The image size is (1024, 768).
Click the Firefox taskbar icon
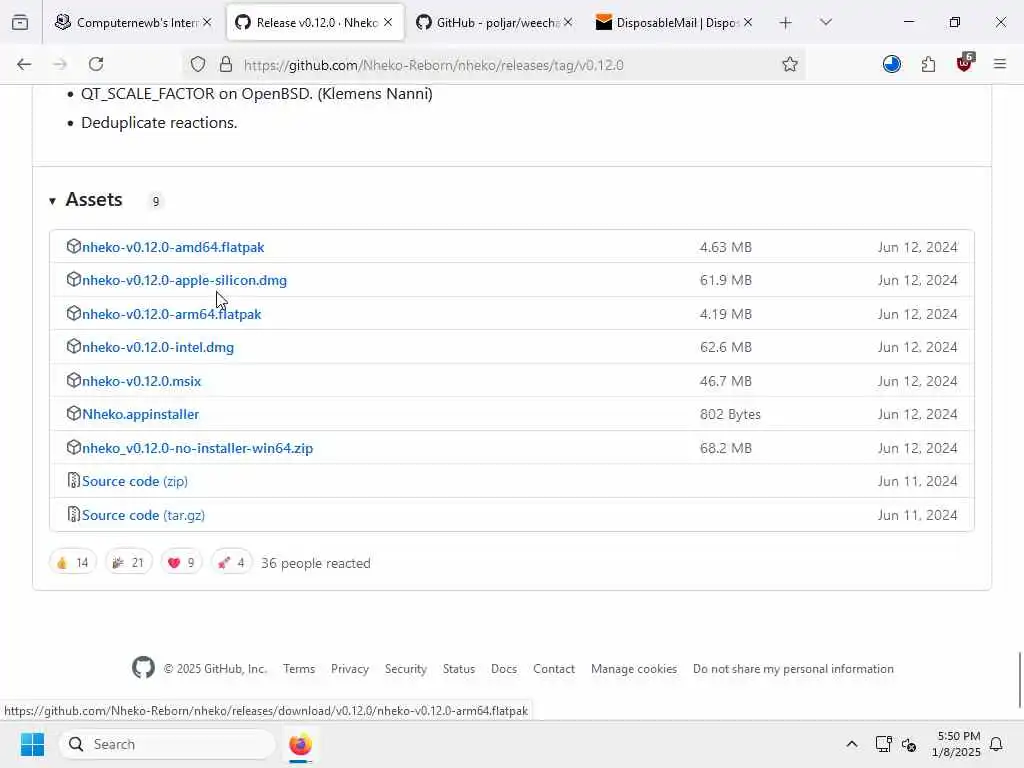tap(300, 744)
